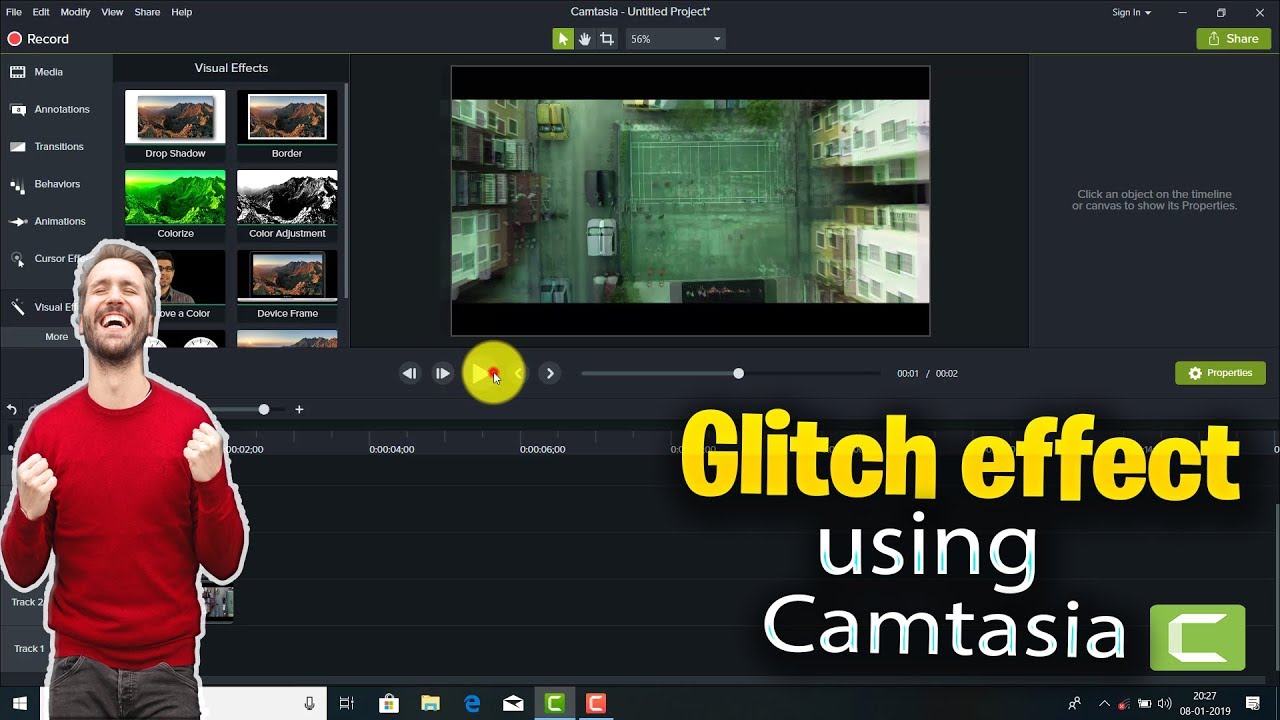
Task: Click the preview playhead scrub slider
Action: pyautogui.click(x=738, y=373)
